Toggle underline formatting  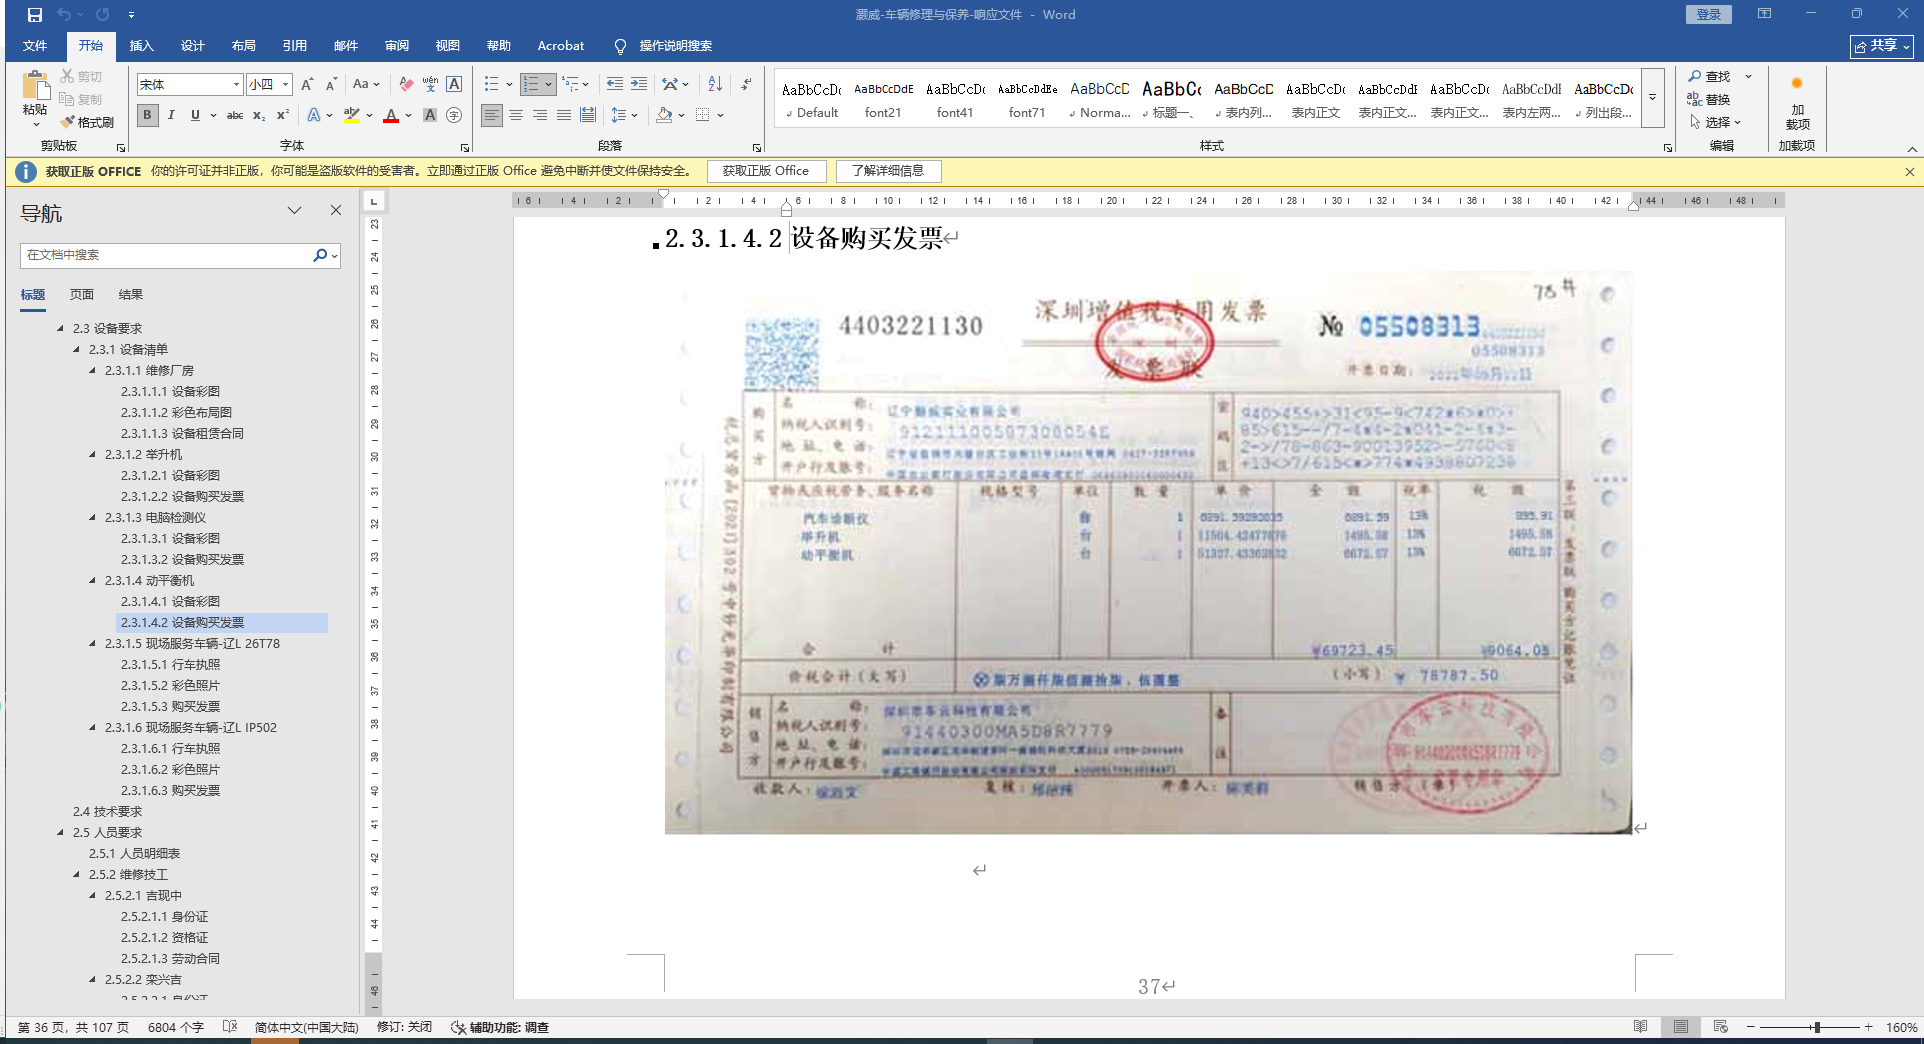(x=195, y=115)
